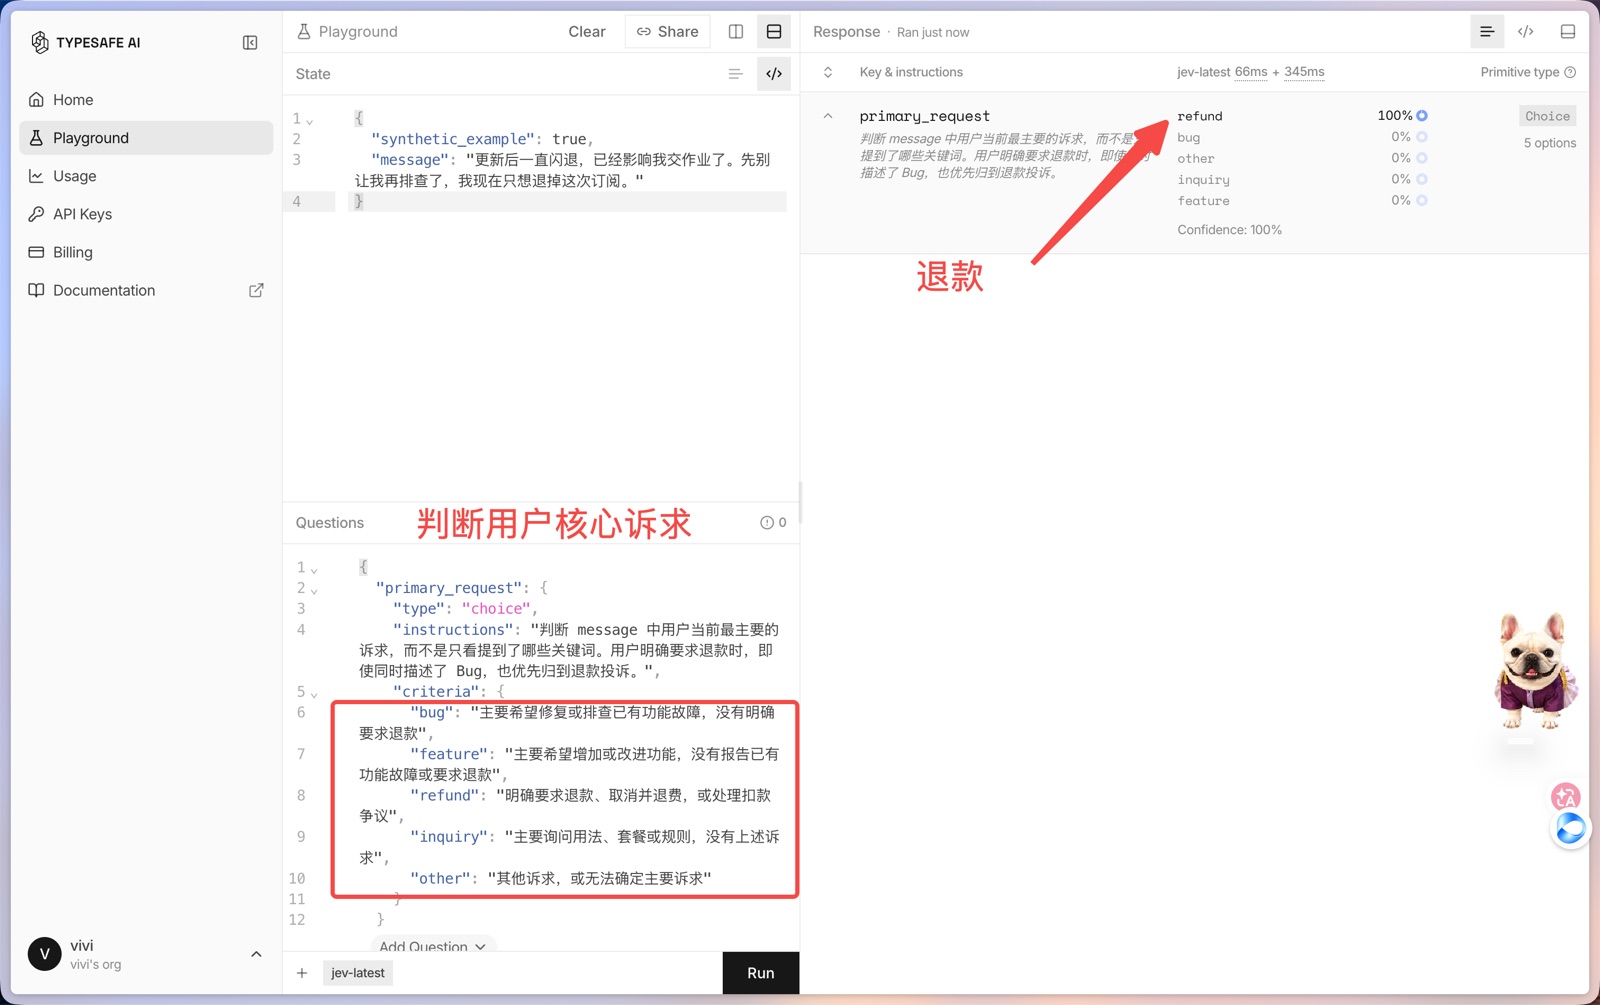The height and width of the screenshot is (1005, 1600).
Task: Select the feature option radio
Action: click(x=1422, y=200)
